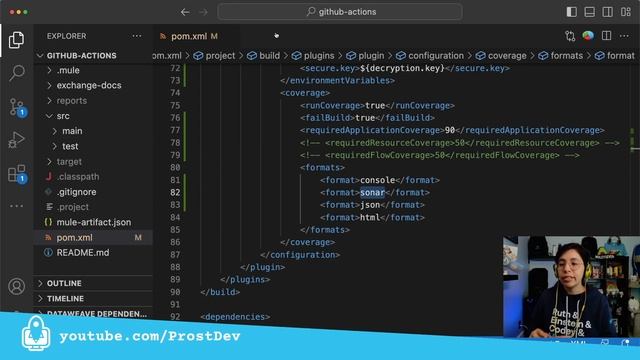Click the coverage breadcrumb item
Screen dimensions: 640x360
click(501, 56)
